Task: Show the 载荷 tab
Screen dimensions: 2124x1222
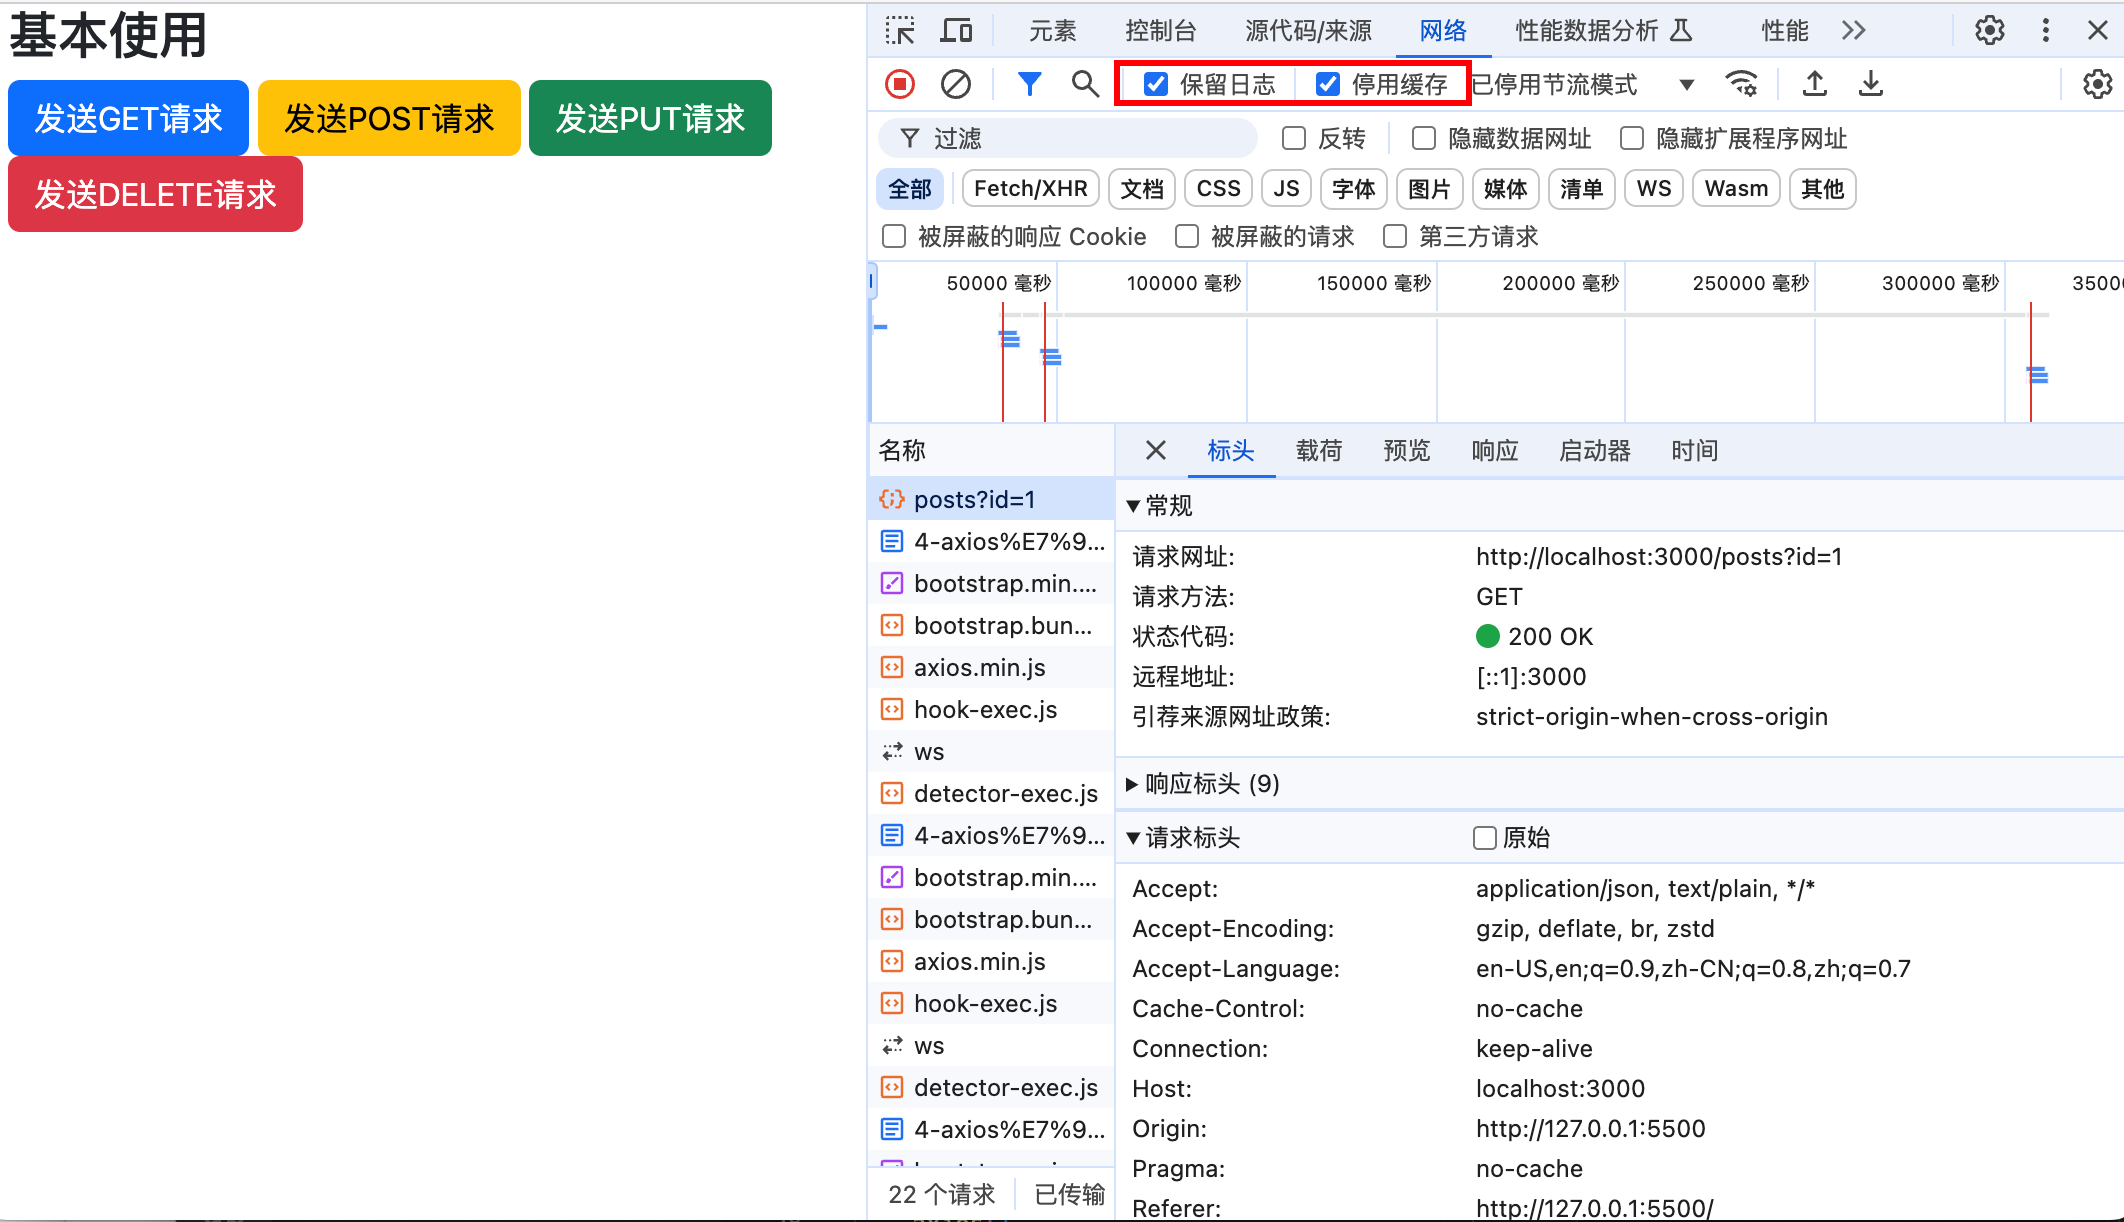Action: point(1319,450)
